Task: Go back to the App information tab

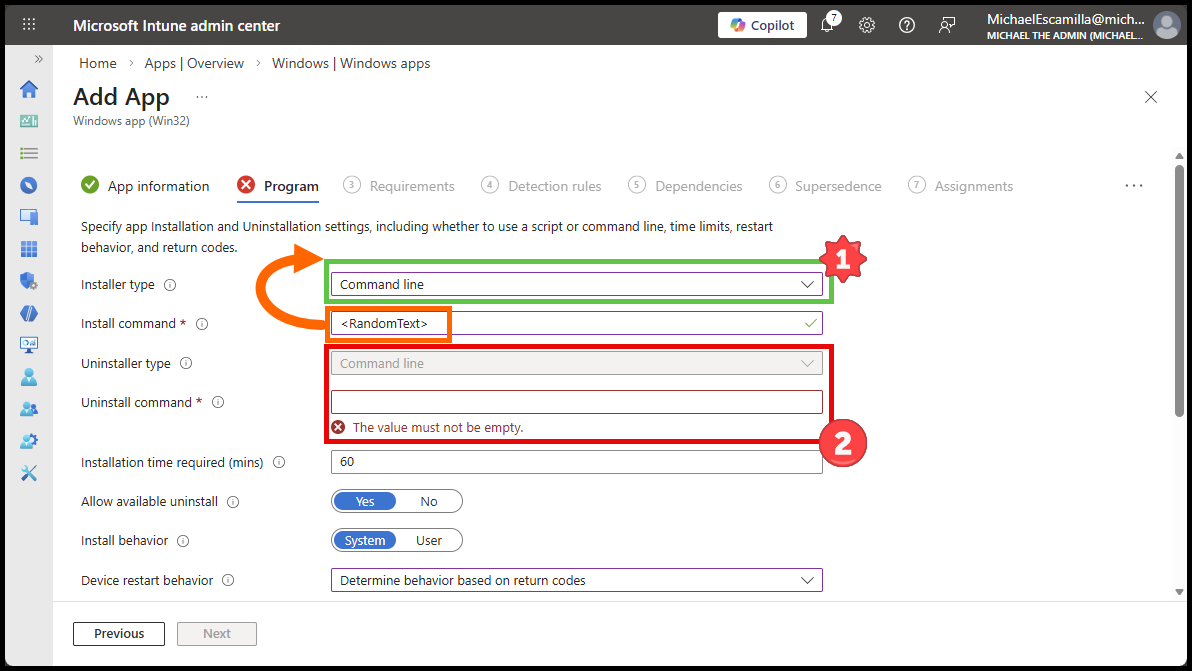Action: coord(157,185)
